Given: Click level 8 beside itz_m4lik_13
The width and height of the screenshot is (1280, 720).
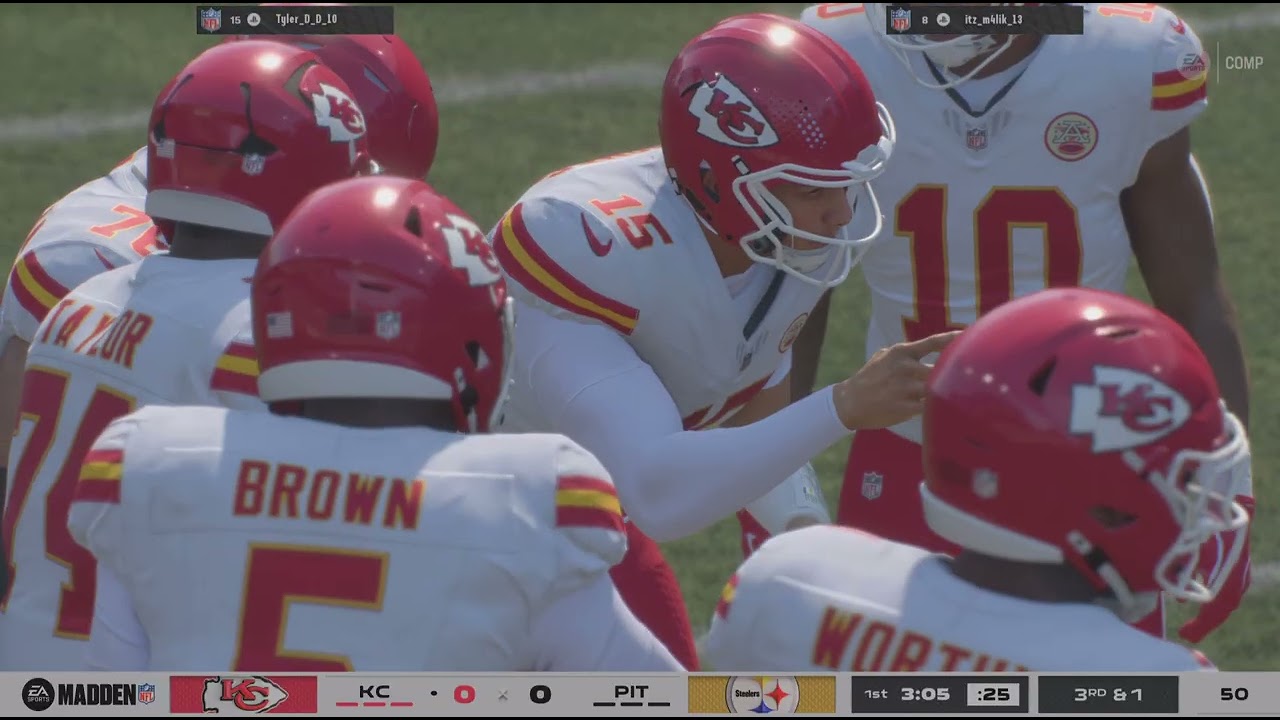Looking at the screenshot, I should click(925, 19).
